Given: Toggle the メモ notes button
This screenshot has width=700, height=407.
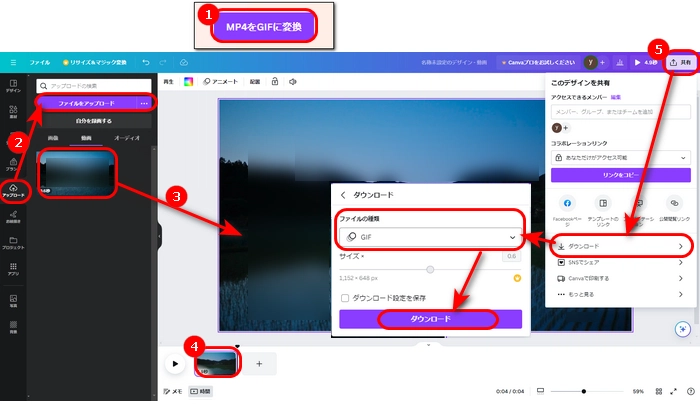Looking at the screenshot, I should (x=172, y=391).
